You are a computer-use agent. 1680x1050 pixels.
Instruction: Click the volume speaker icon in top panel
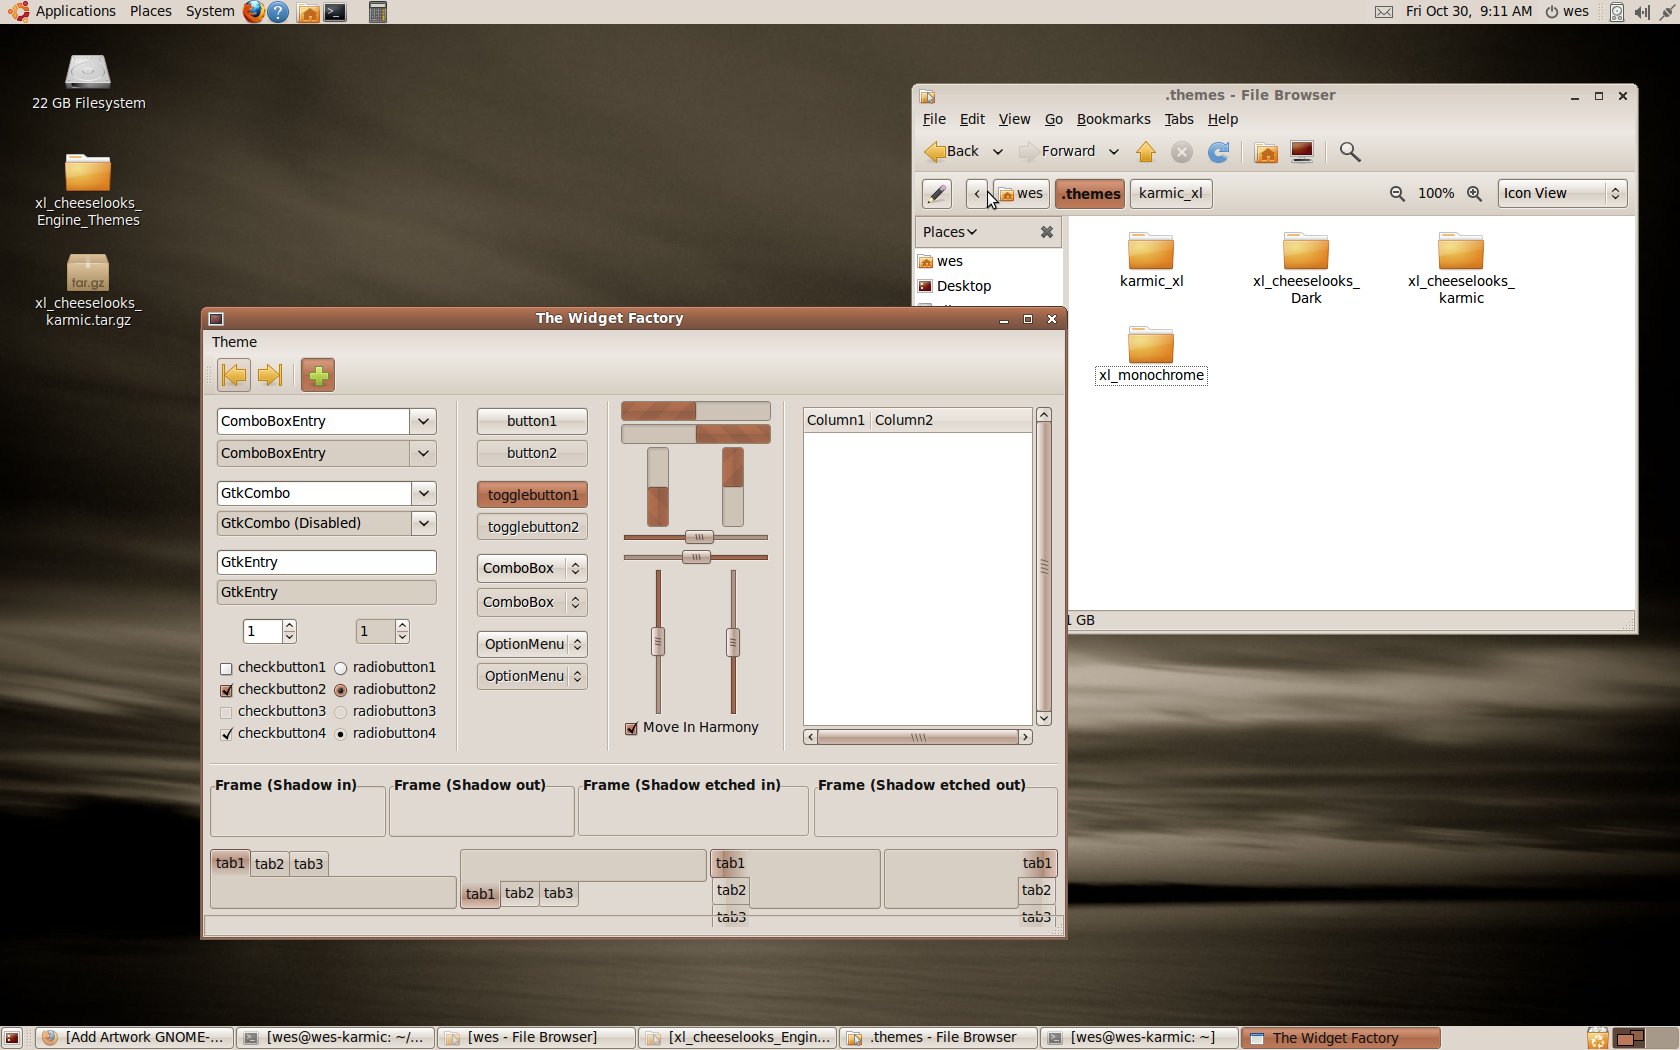[x=1642, y=12]
